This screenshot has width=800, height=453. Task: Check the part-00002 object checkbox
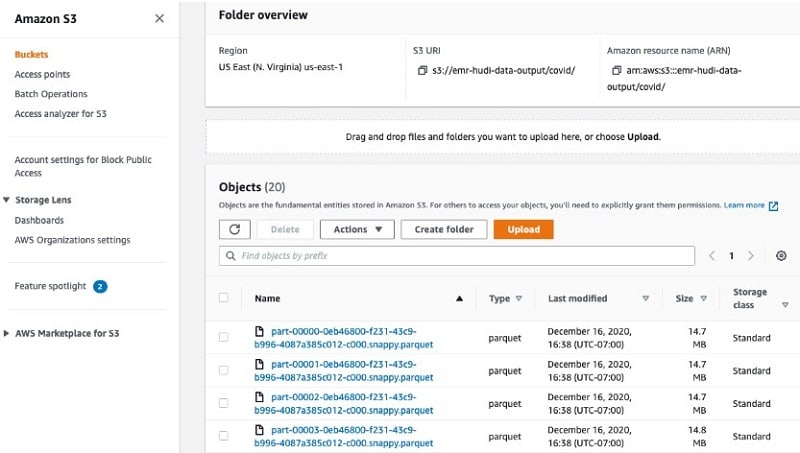click(223, 403)
